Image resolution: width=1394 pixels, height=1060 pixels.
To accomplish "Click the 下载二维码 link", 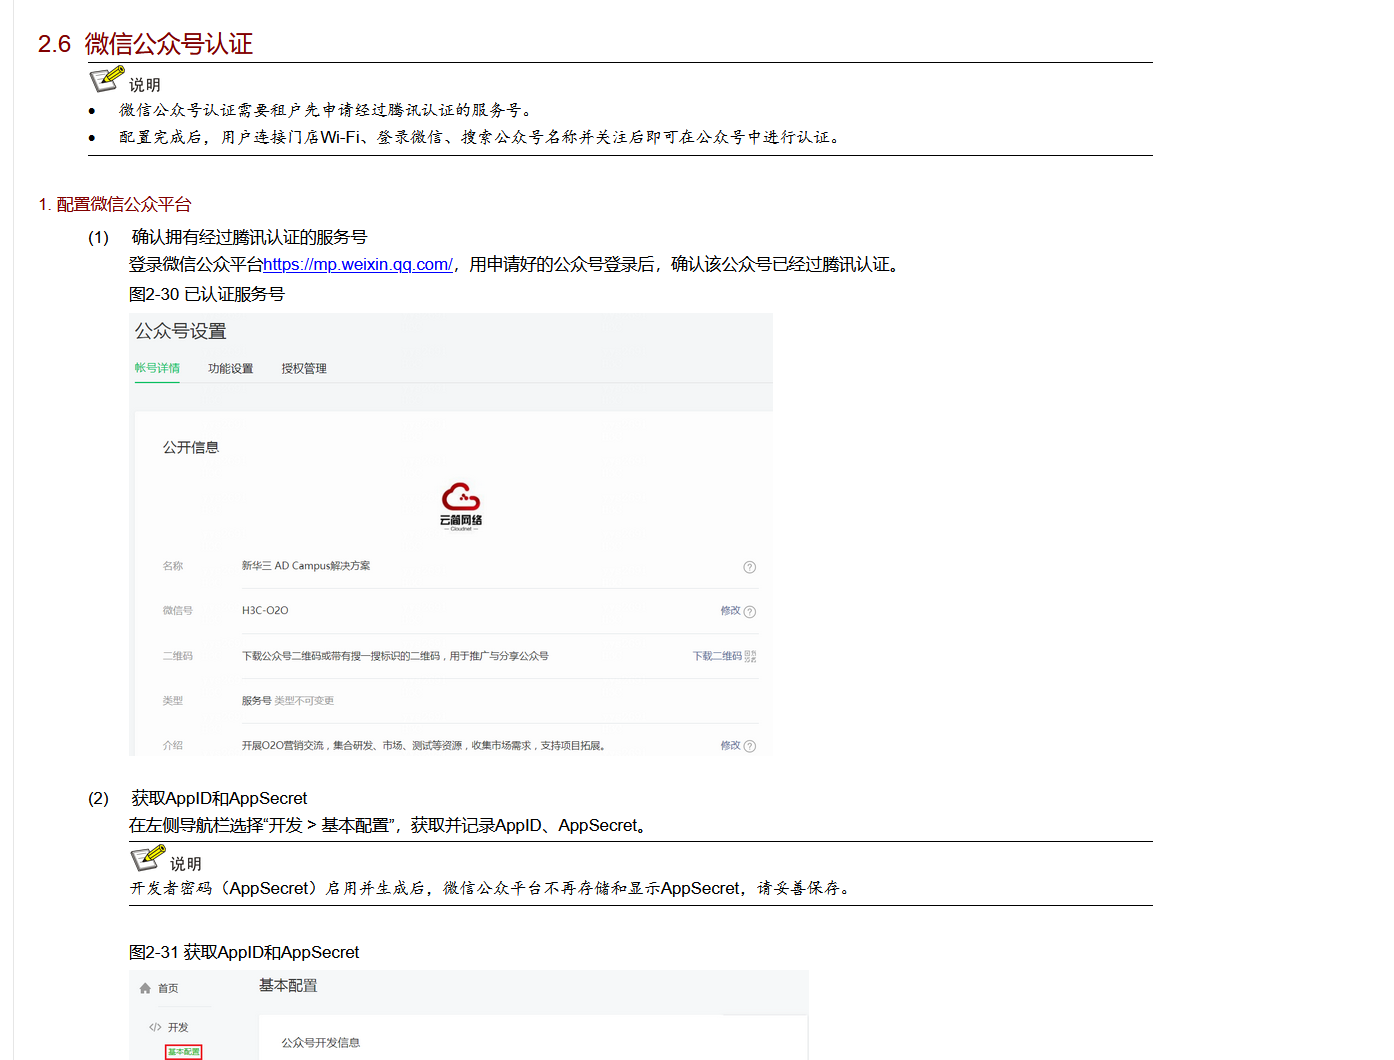I will click(x=717, y=656).
